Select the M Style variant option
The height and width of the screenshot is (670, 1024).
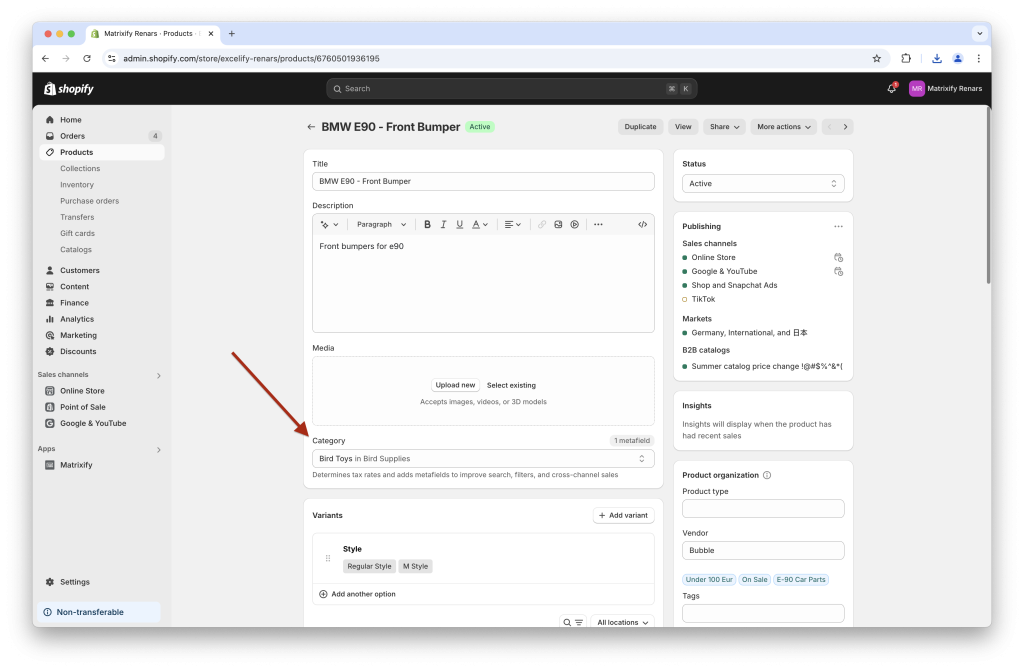coord(415,565)
